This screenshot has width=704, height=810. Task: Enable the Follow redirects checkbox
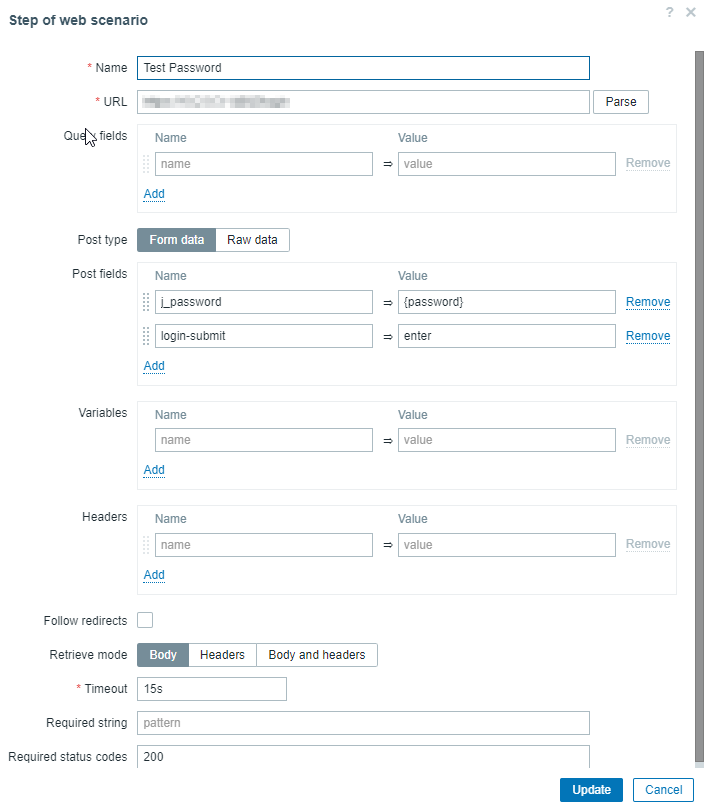pos(145,621)
